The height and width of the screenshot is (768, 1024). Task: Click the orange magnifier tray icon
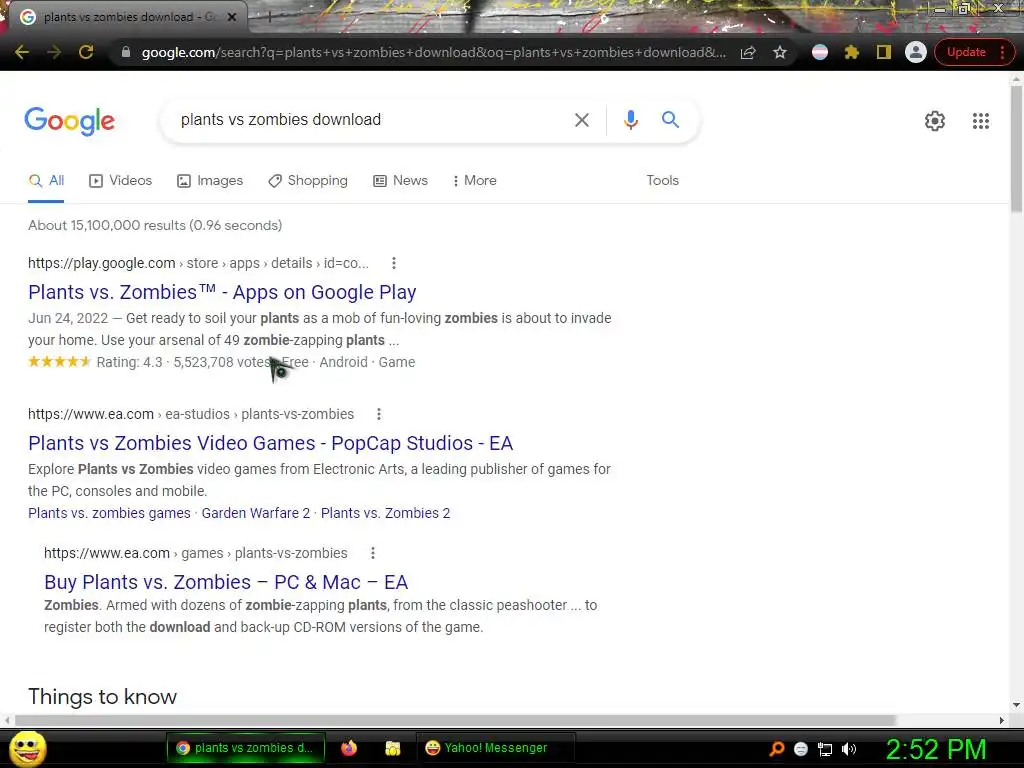tap(776, 749)
